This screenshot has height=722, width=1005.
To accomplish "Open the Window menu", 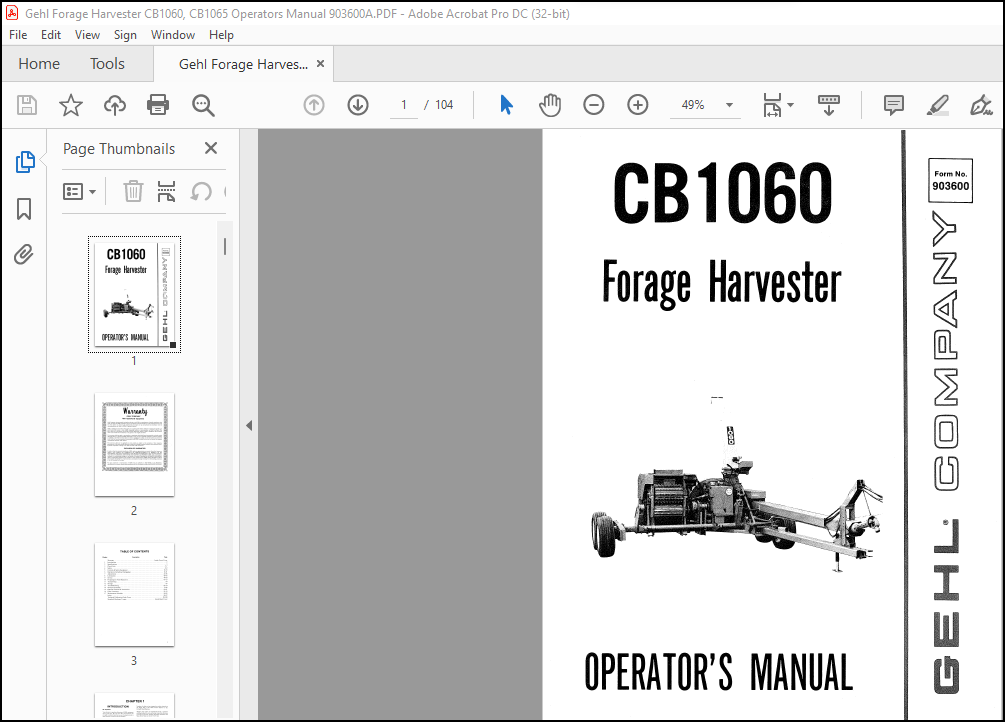I will tap(172, 35).
